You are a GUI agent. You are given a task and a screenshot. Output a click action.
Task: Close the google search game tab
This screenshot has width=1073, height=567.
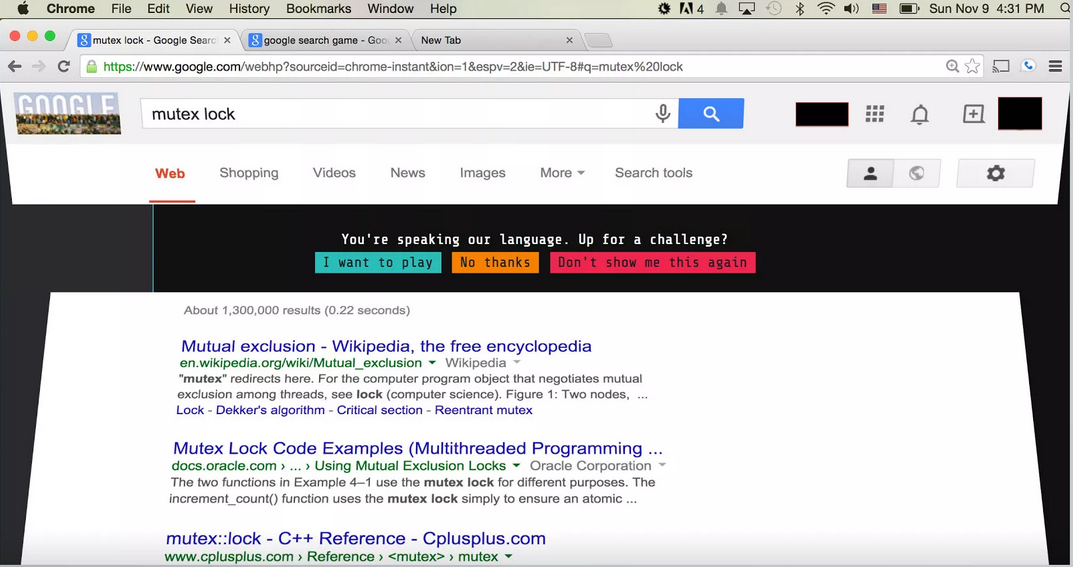[398, 40]
